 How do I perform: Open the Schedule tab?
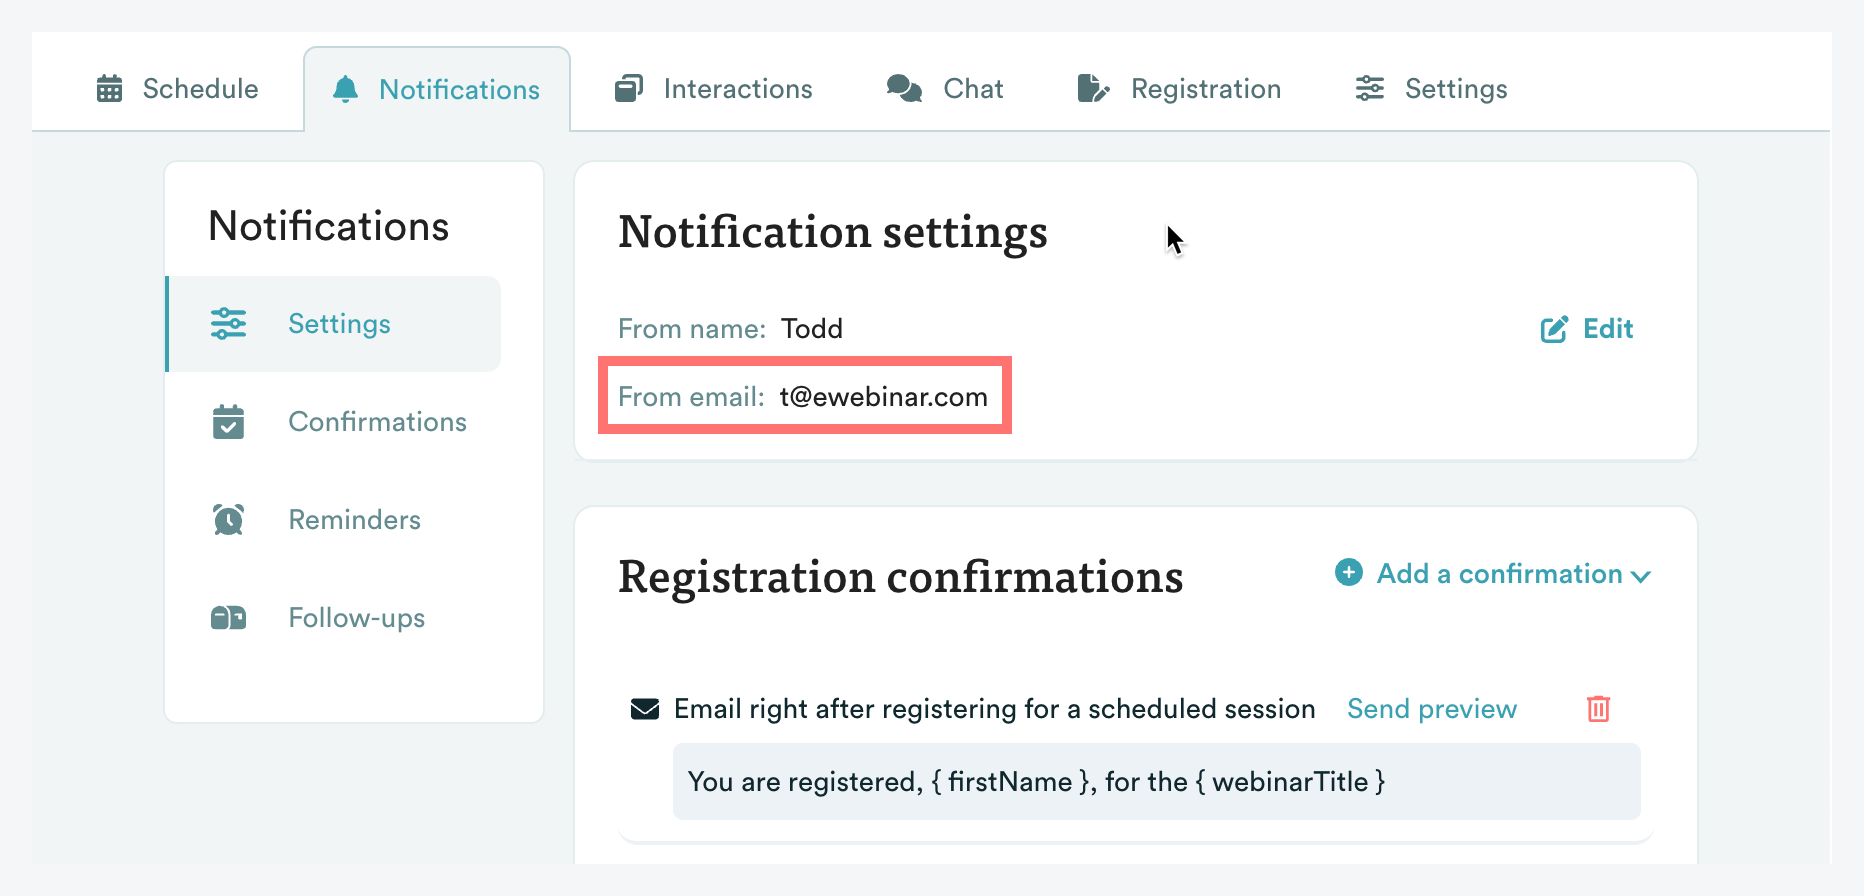tap(200, 89)
